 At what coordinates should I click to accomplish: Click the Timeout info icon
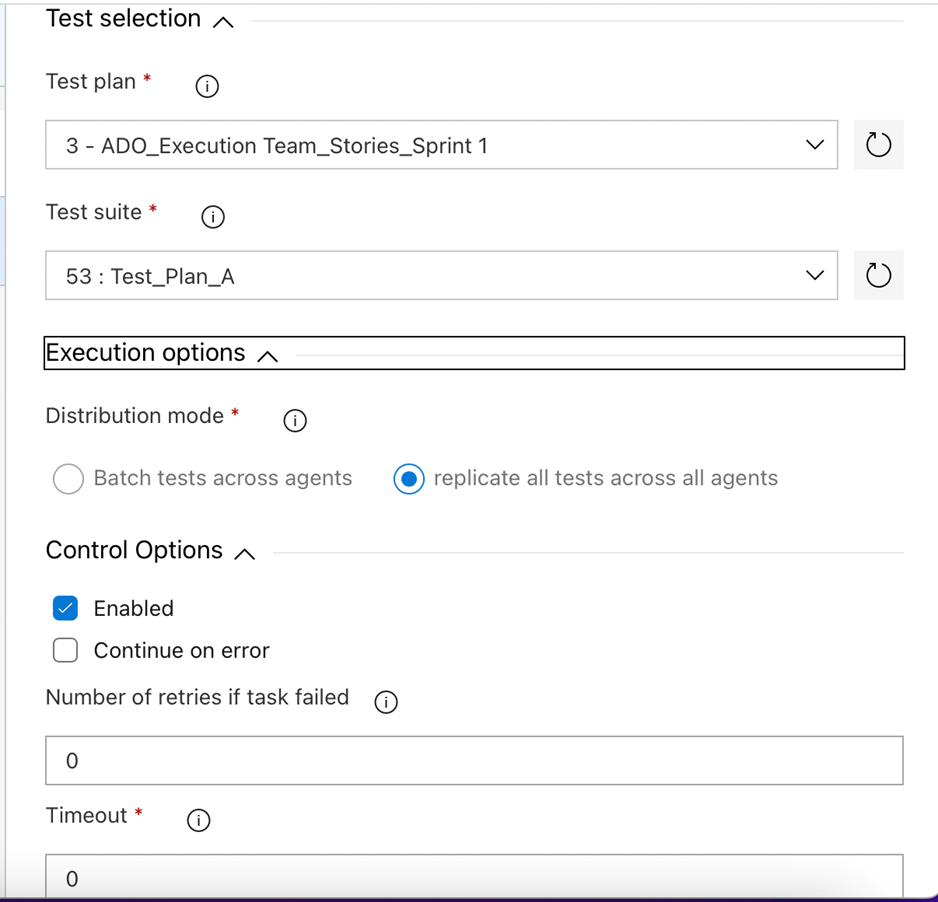(199, 821)
